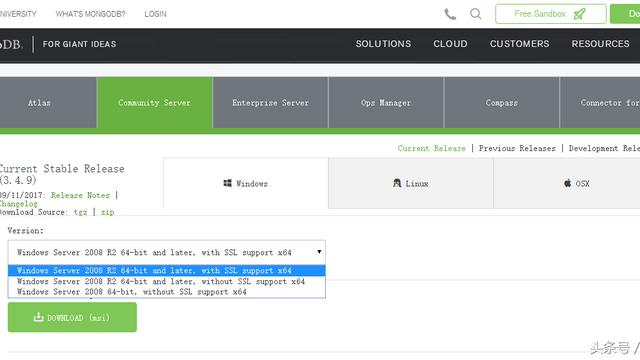This screenshot has height=360, width=640.
Task: Open CUSTOMERS menu
Action: 520,44
